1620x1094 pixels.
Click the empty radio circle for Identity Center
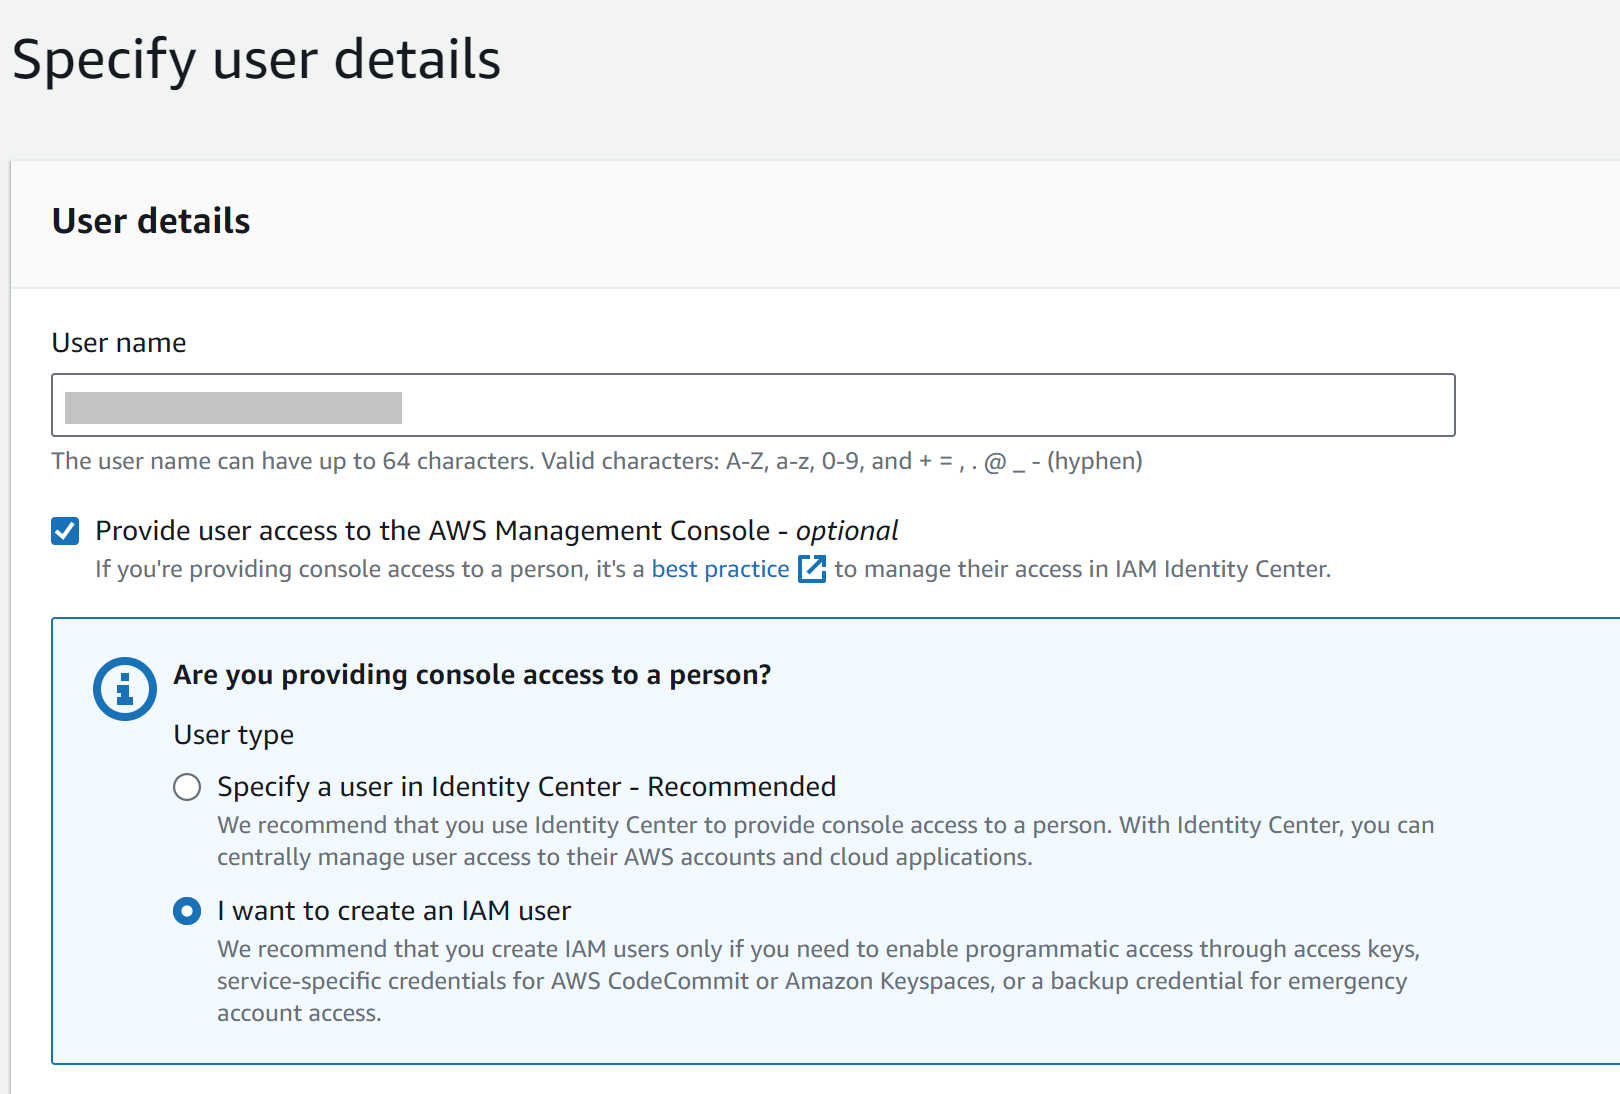187,787
